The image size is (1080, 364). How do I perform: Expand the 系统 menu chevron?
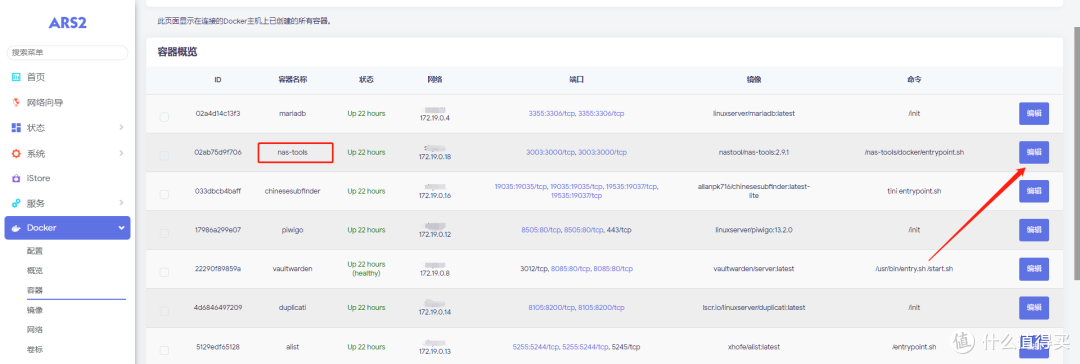click(121, 153)
